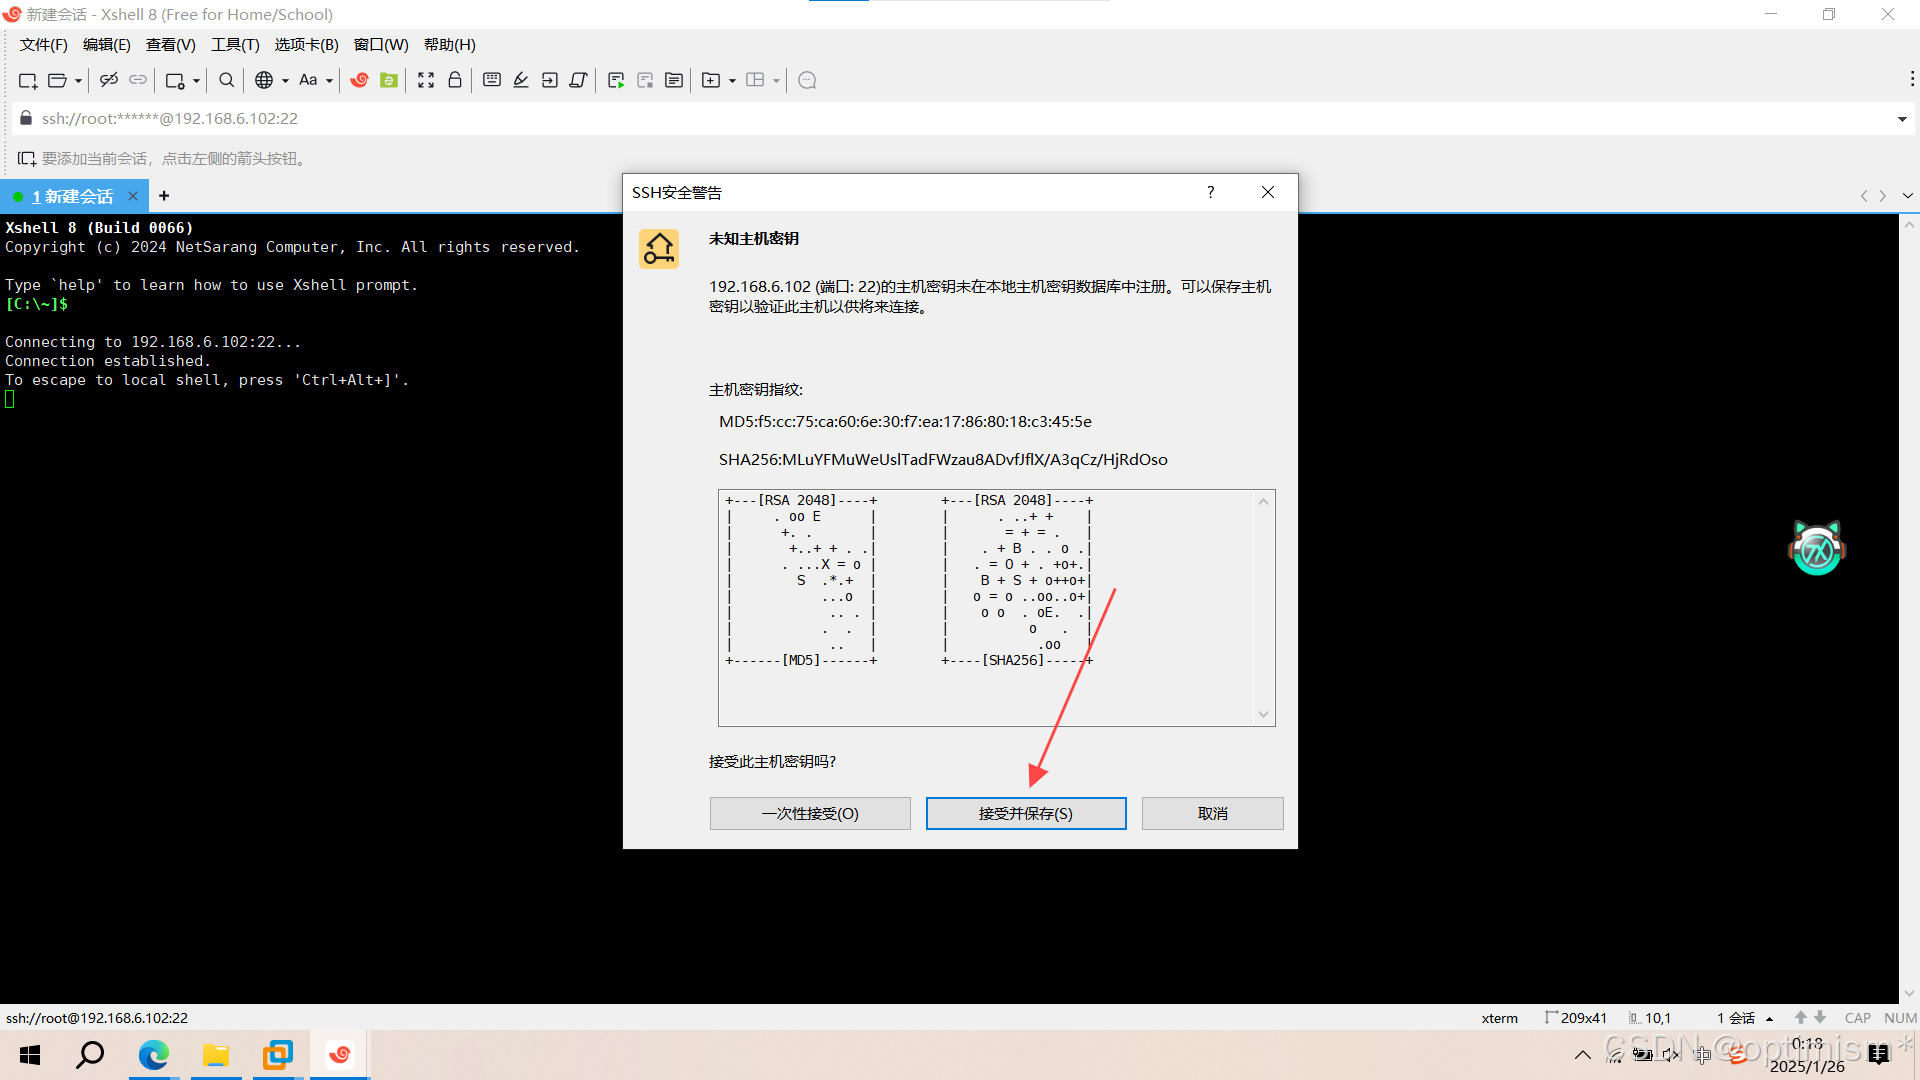Click the lock screen padlock icon
The height and width of the screenshot is (1080, 1920).
pyautogui.click(x=455, y=80)
